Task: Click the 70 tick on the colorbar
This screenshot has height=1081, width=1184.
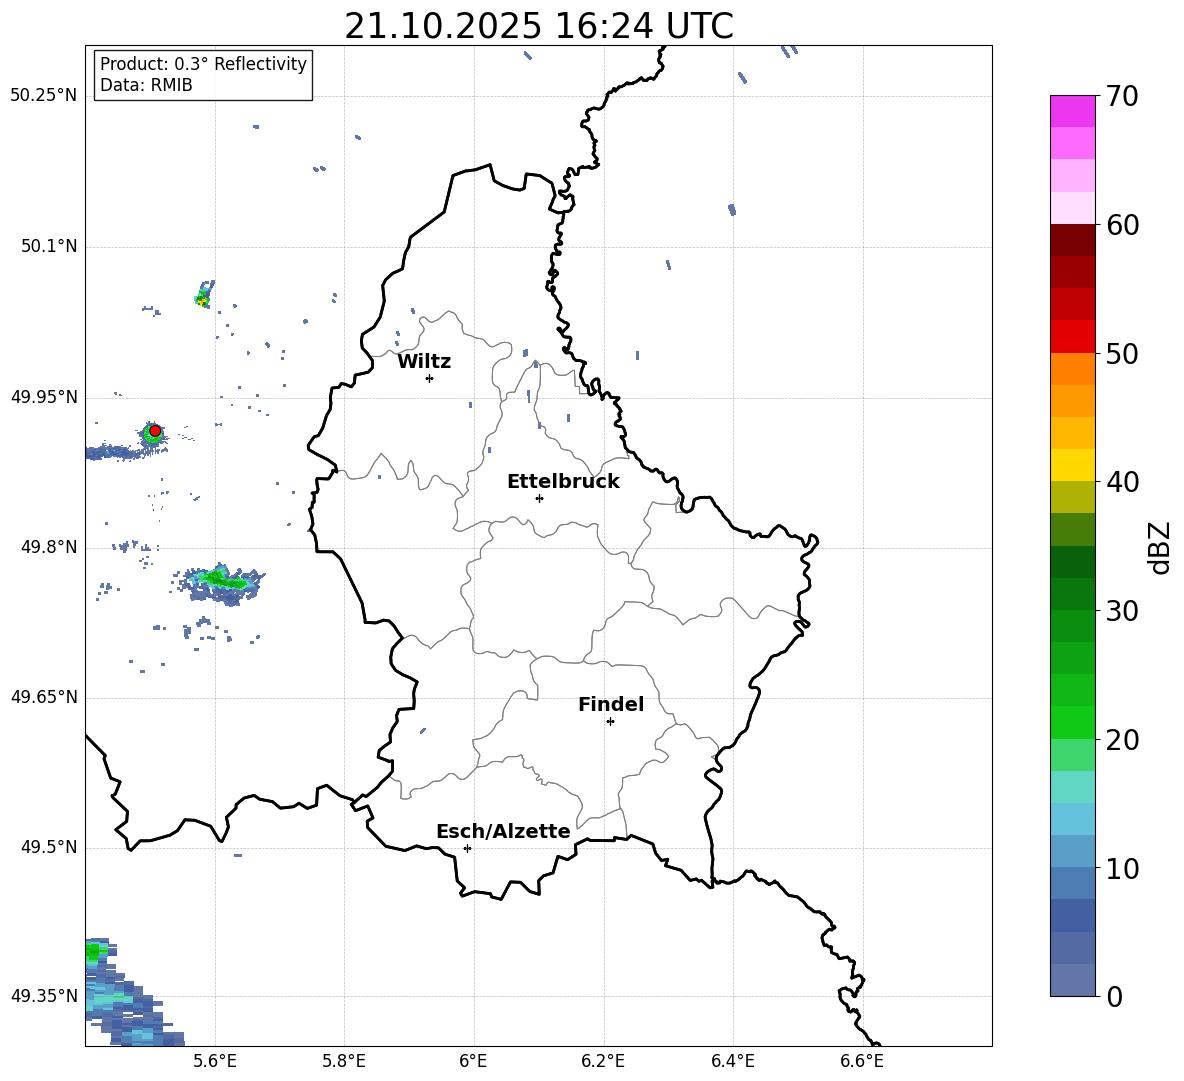Action: 1122,97
